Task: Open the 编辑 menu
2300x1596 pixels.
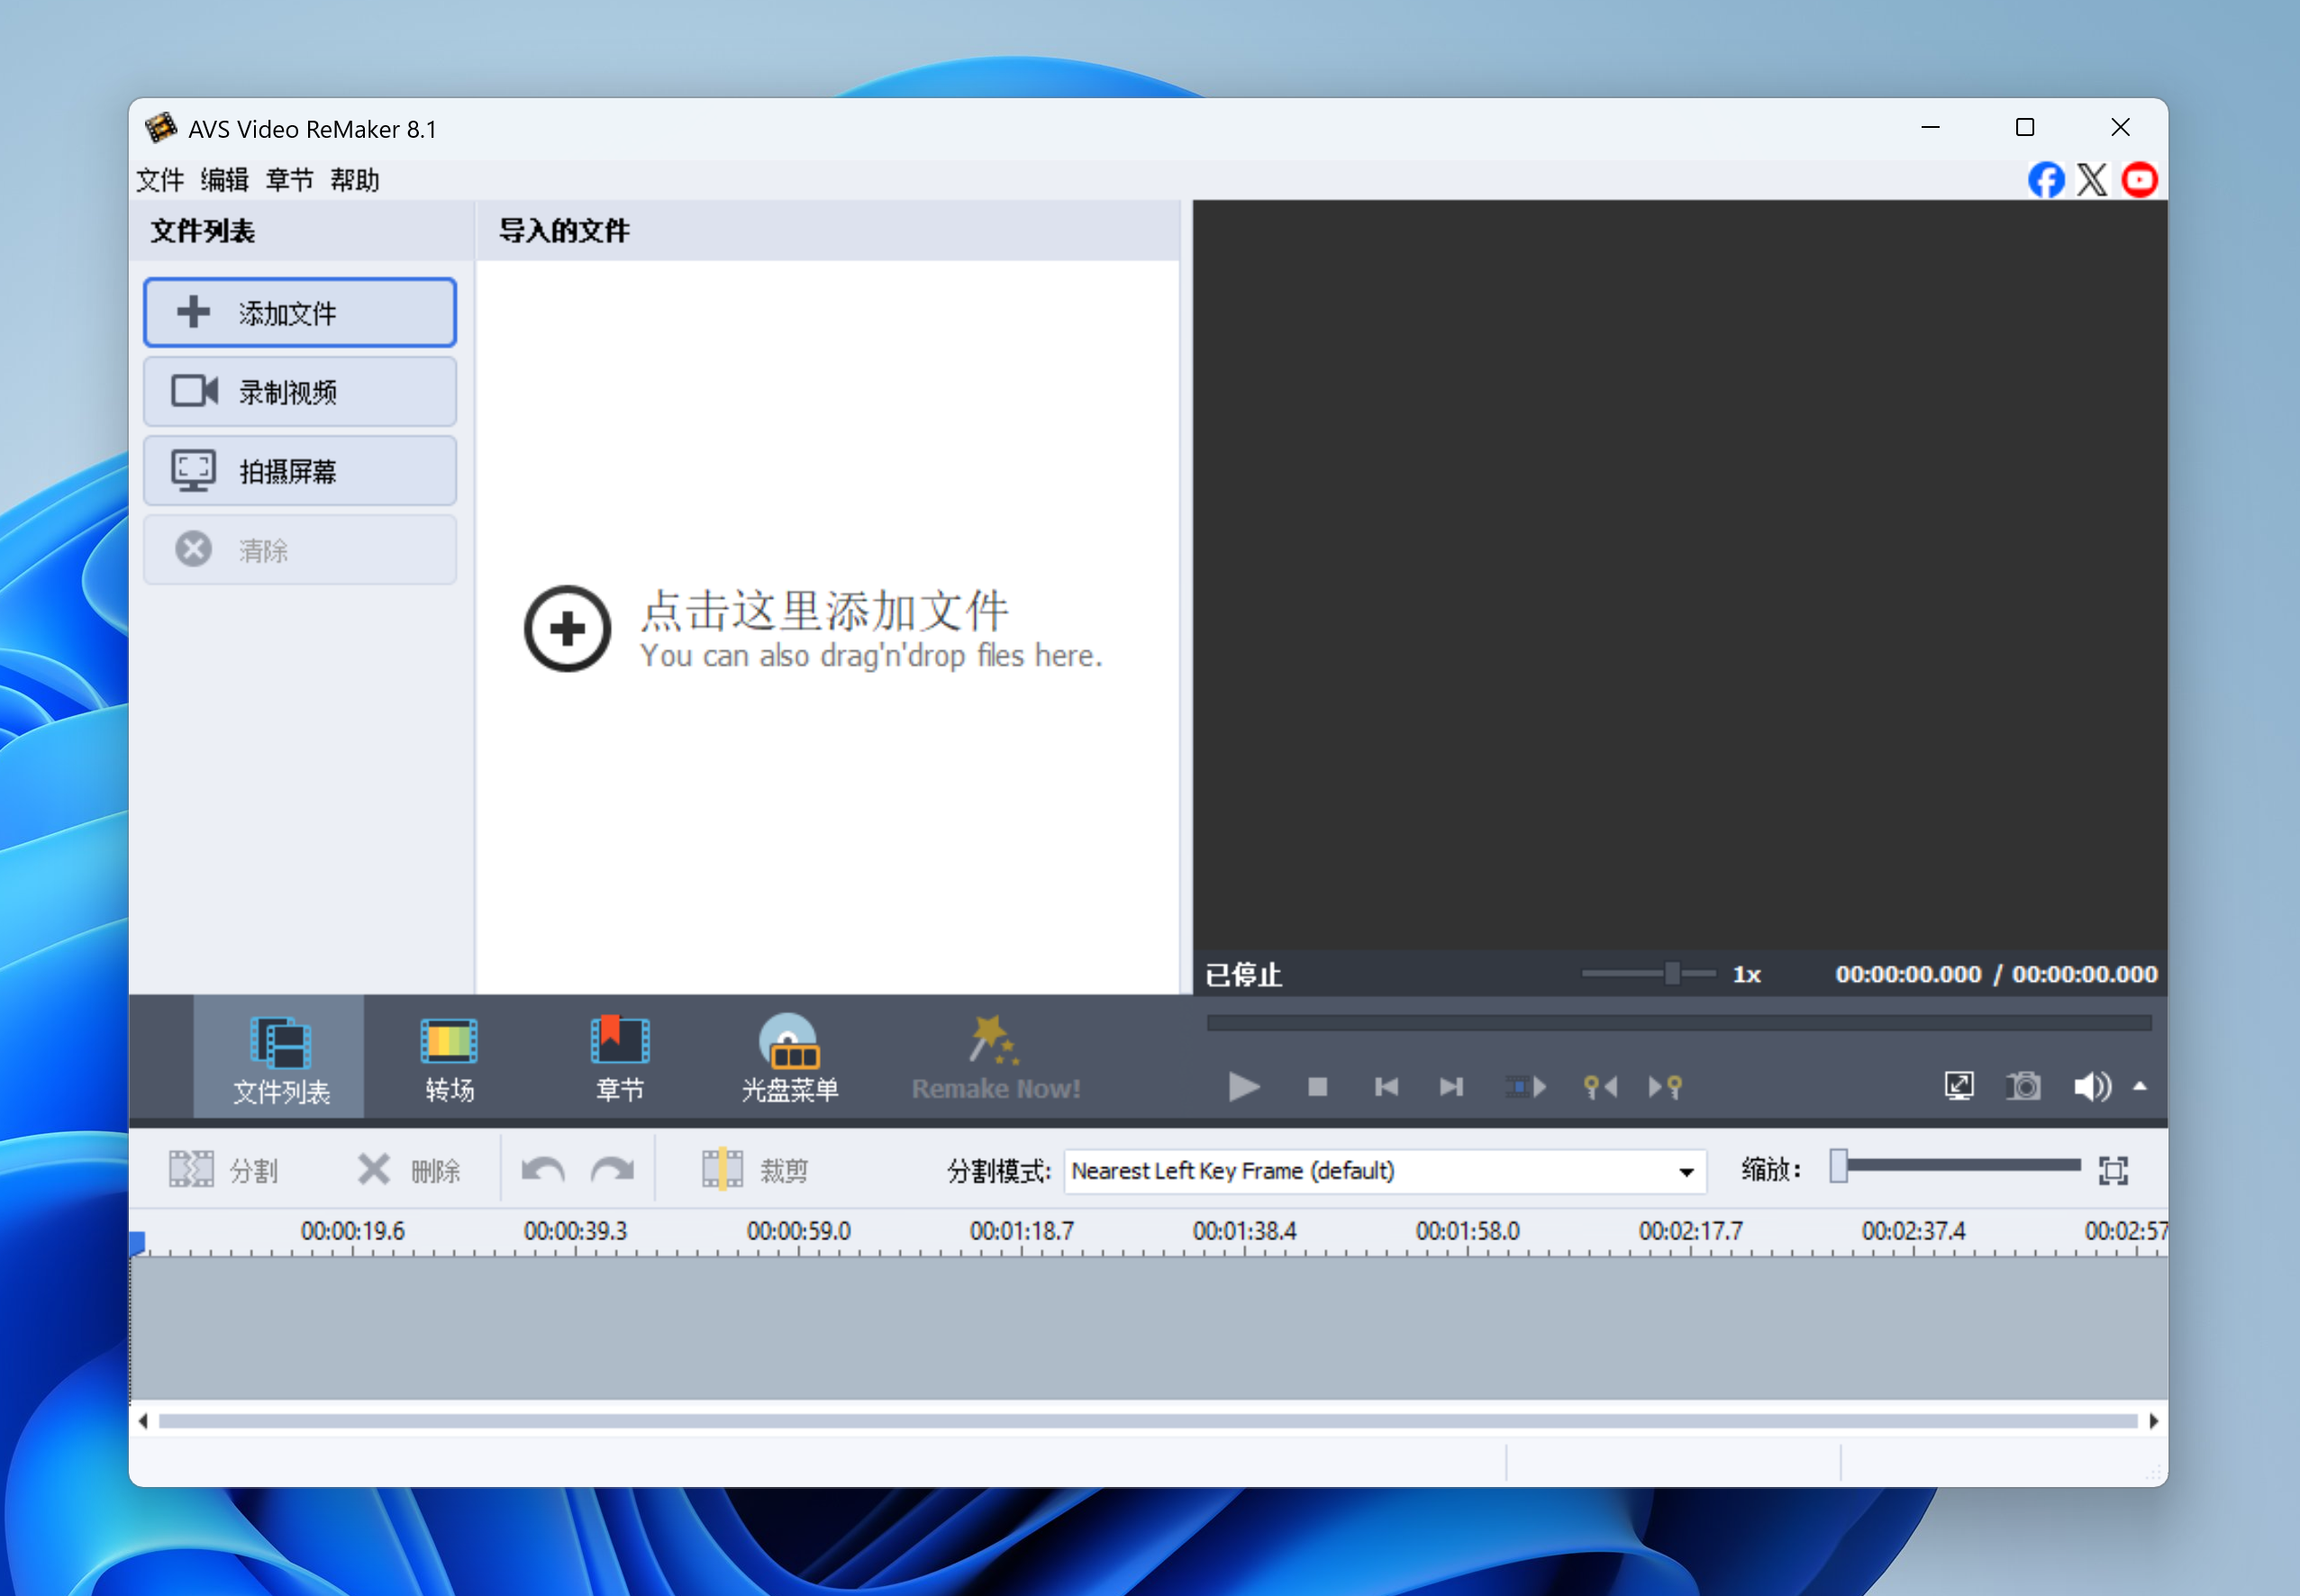Action: point(225,180)
